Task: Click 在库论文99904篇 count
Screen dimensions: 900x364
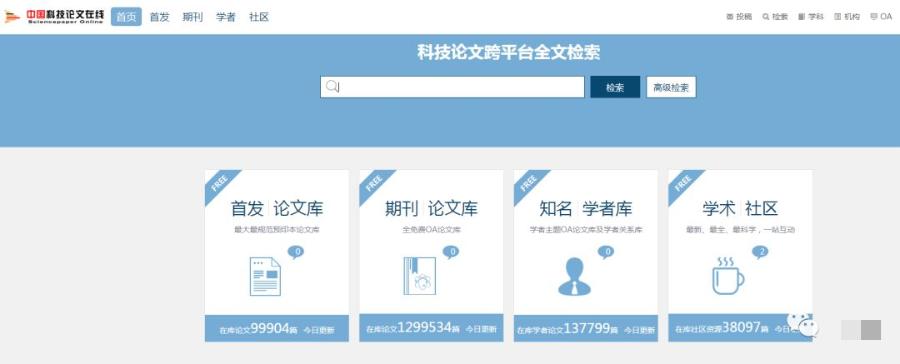Action: click(x=258, y=329)
